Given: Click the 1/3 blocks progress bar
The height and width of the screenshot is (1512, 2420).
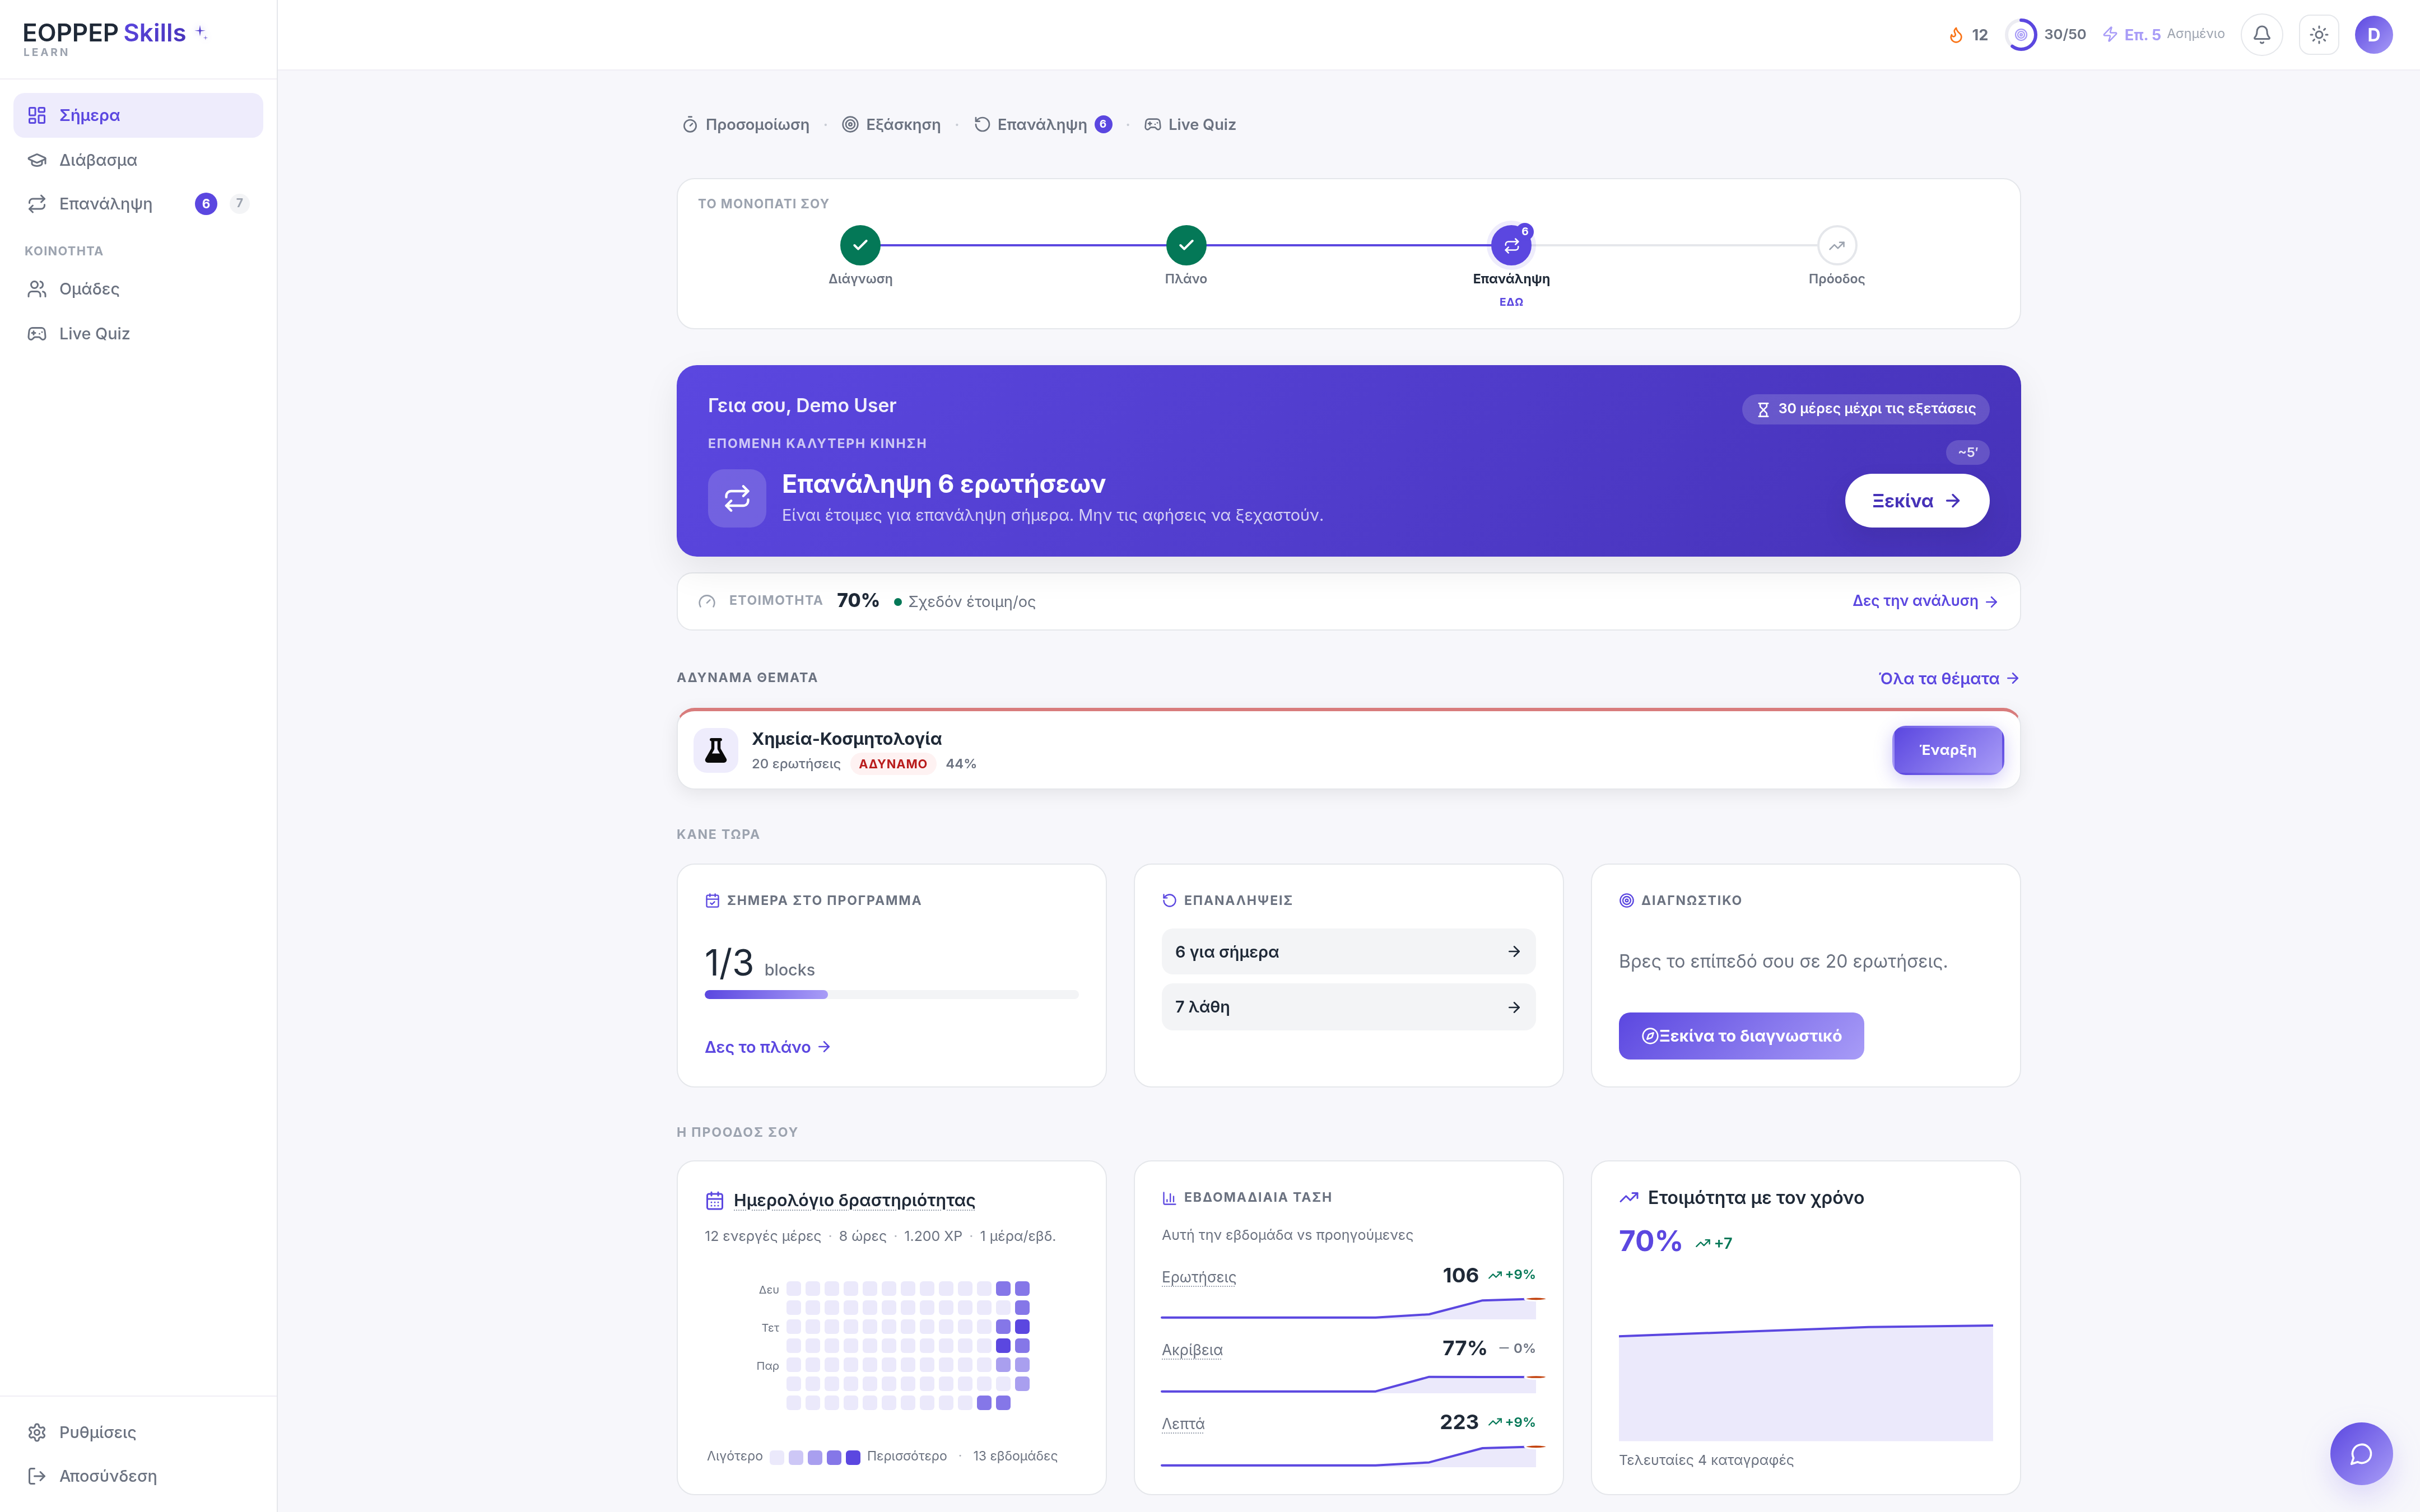Looking at the screenshot, I should (x=891, y=994).
